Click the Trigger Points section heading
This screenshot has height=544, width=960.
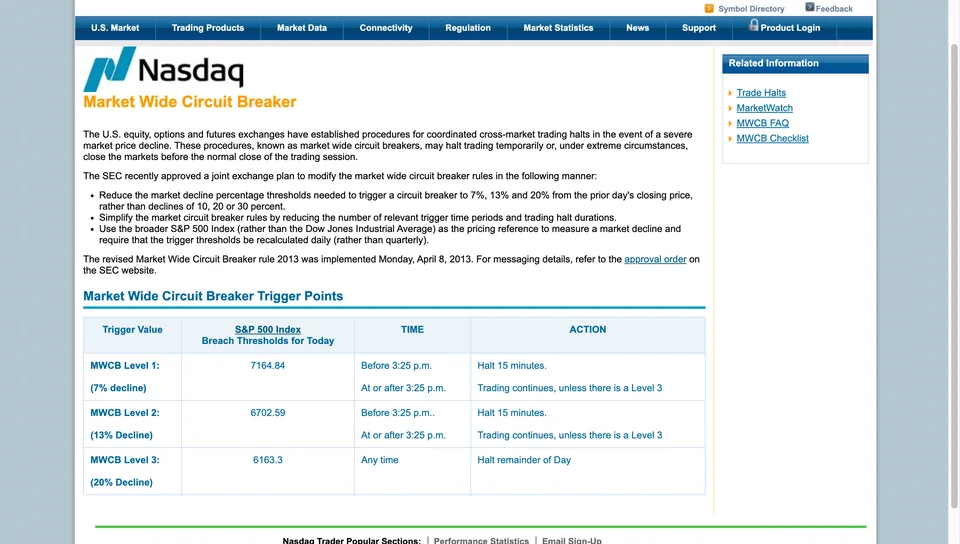pyautogui.click(x=213, y=296)
